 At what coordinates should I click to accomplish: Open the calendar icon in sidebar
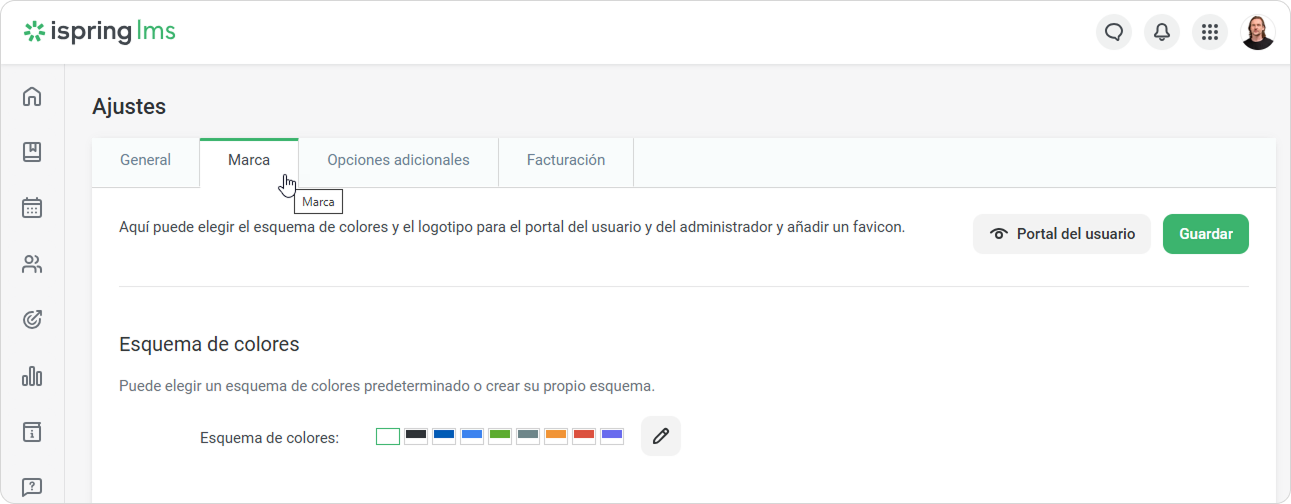tap(32, 208)
